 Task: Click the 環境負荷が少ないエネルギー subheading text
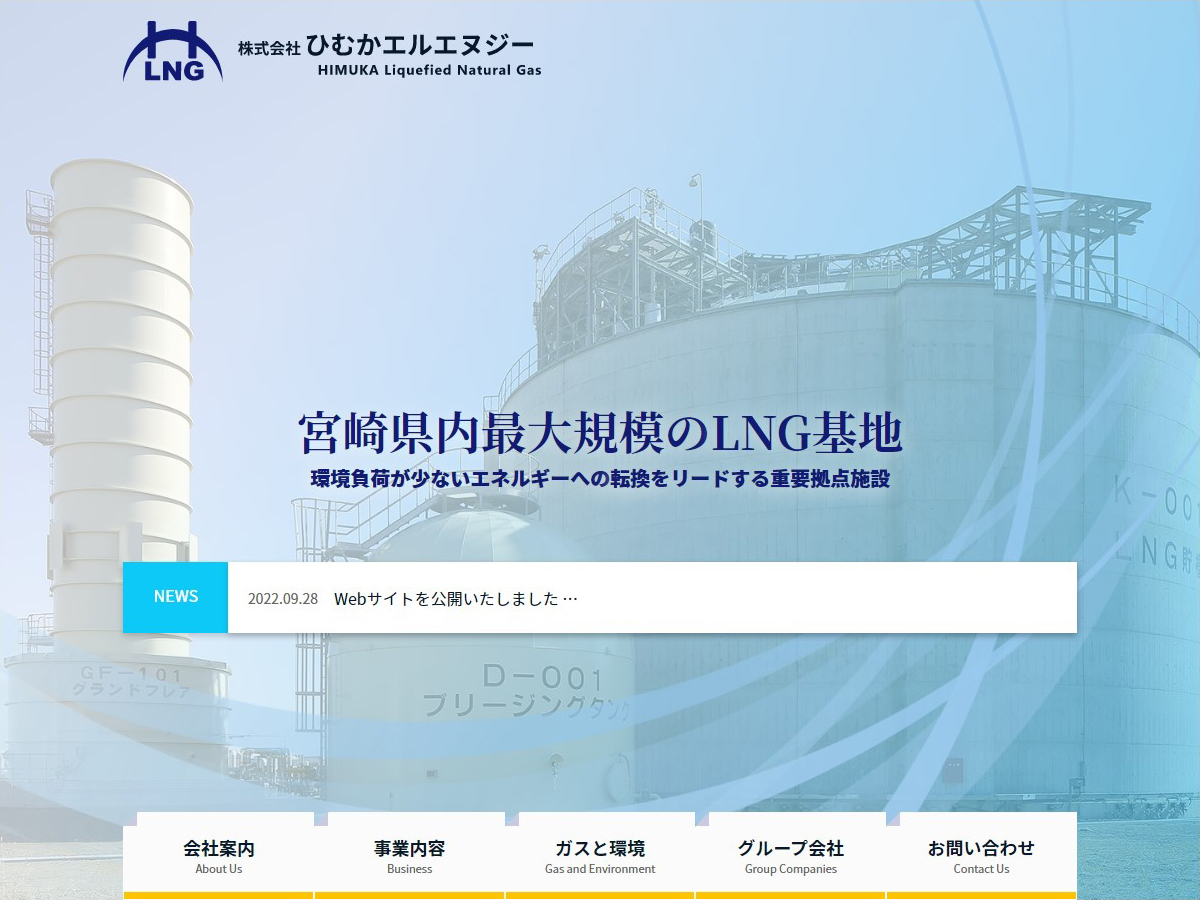(600, 479)
